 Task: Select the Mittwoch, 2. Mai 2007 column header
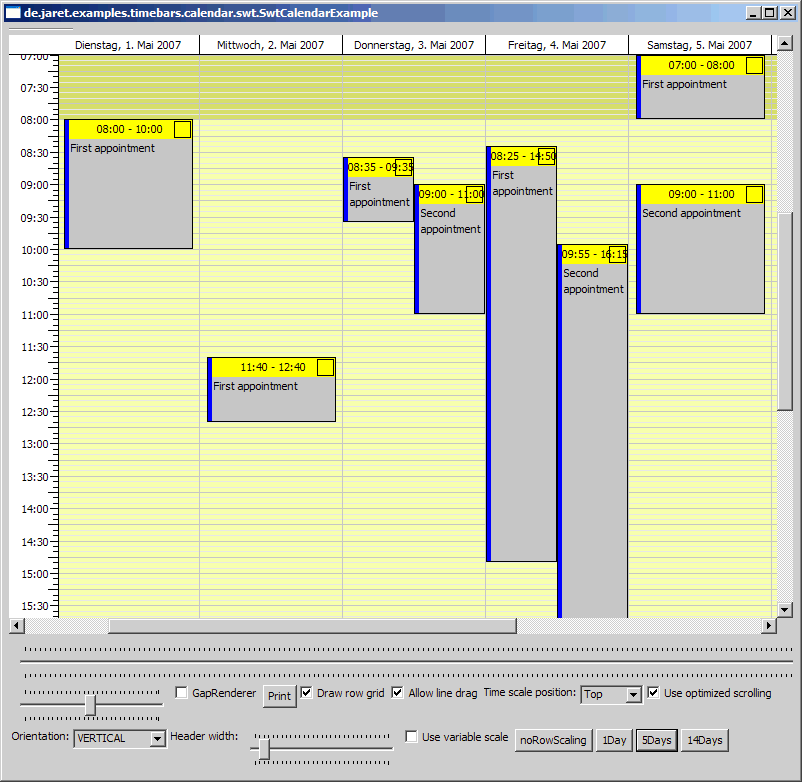[271, 45]
